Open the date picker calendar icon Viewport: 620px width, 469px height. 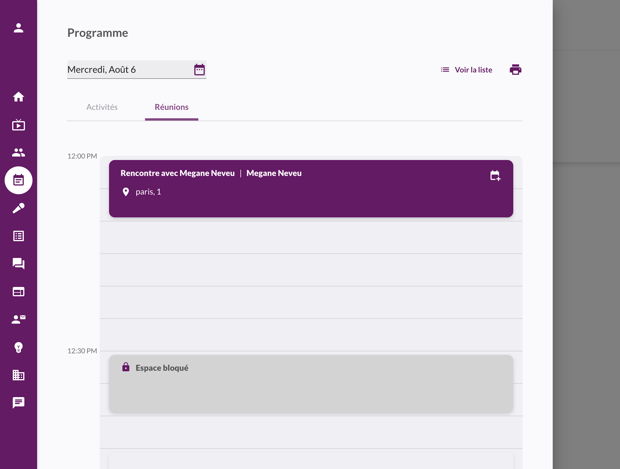point(199,70)
